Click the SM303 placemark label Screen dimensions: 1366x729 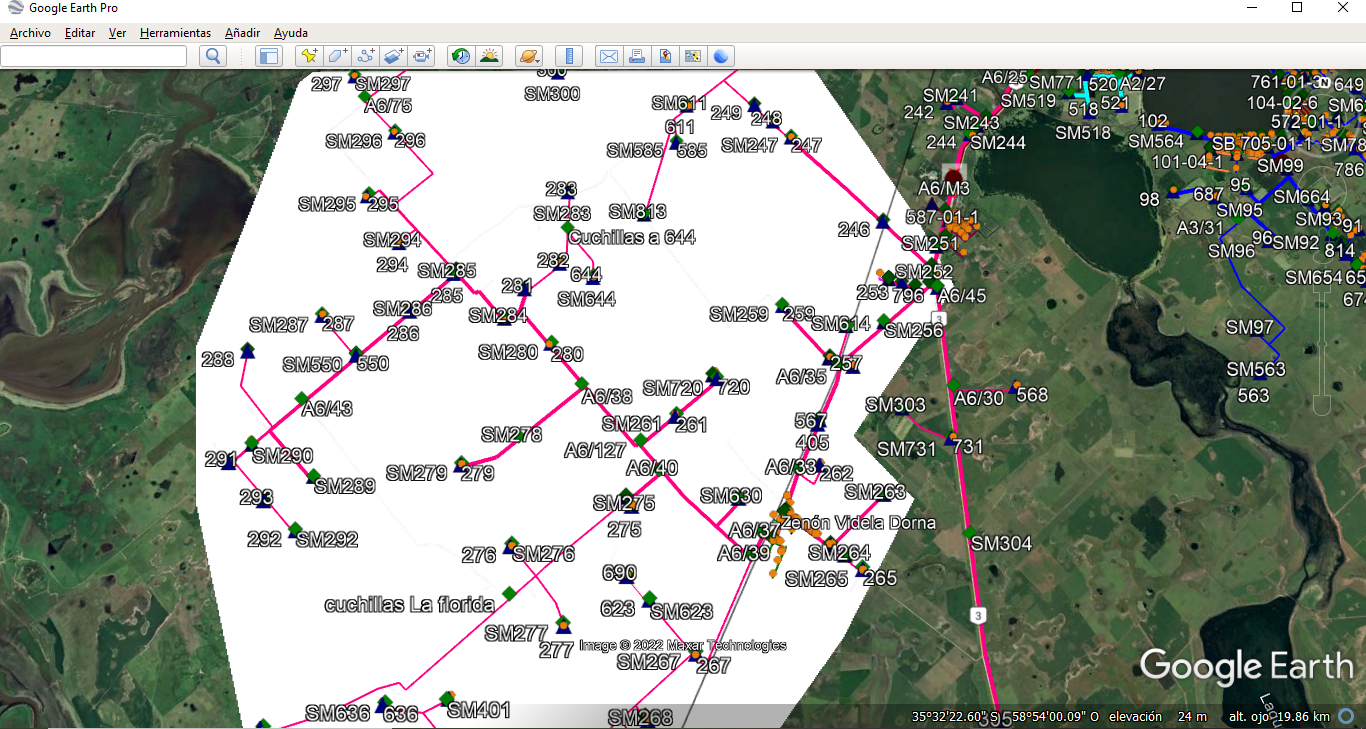pyautogui.click(x=896, y=405)
